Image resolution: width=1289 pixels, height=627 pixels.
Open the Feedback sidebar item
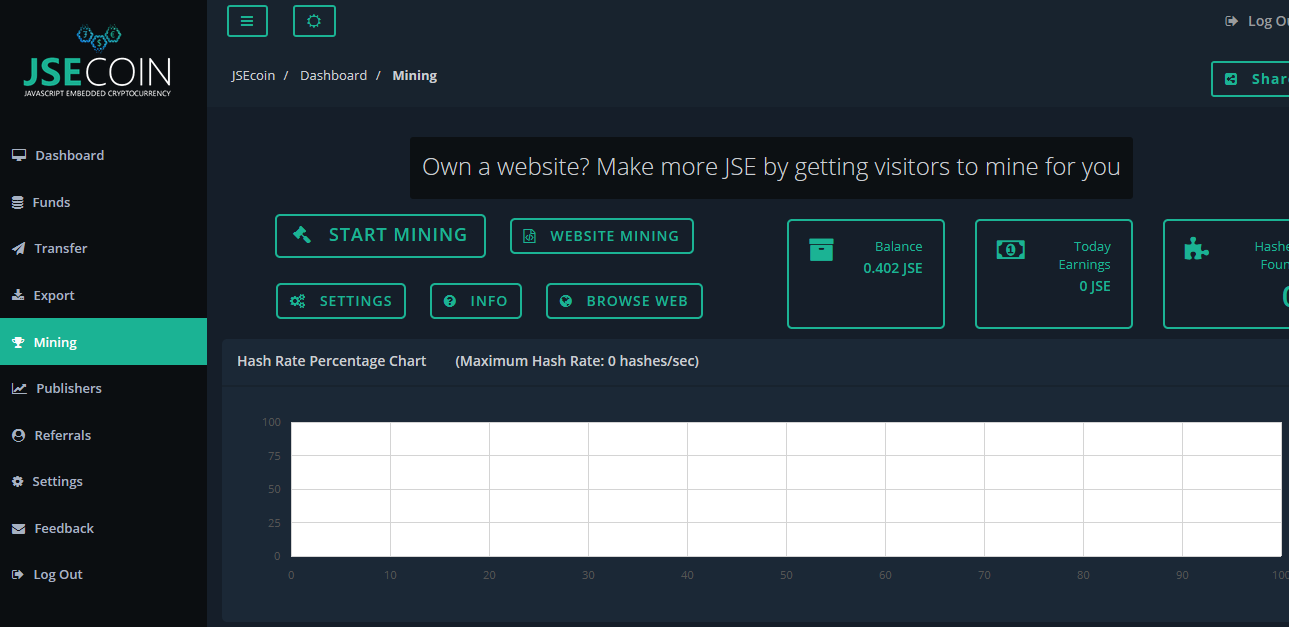click(x=103, y=528)
